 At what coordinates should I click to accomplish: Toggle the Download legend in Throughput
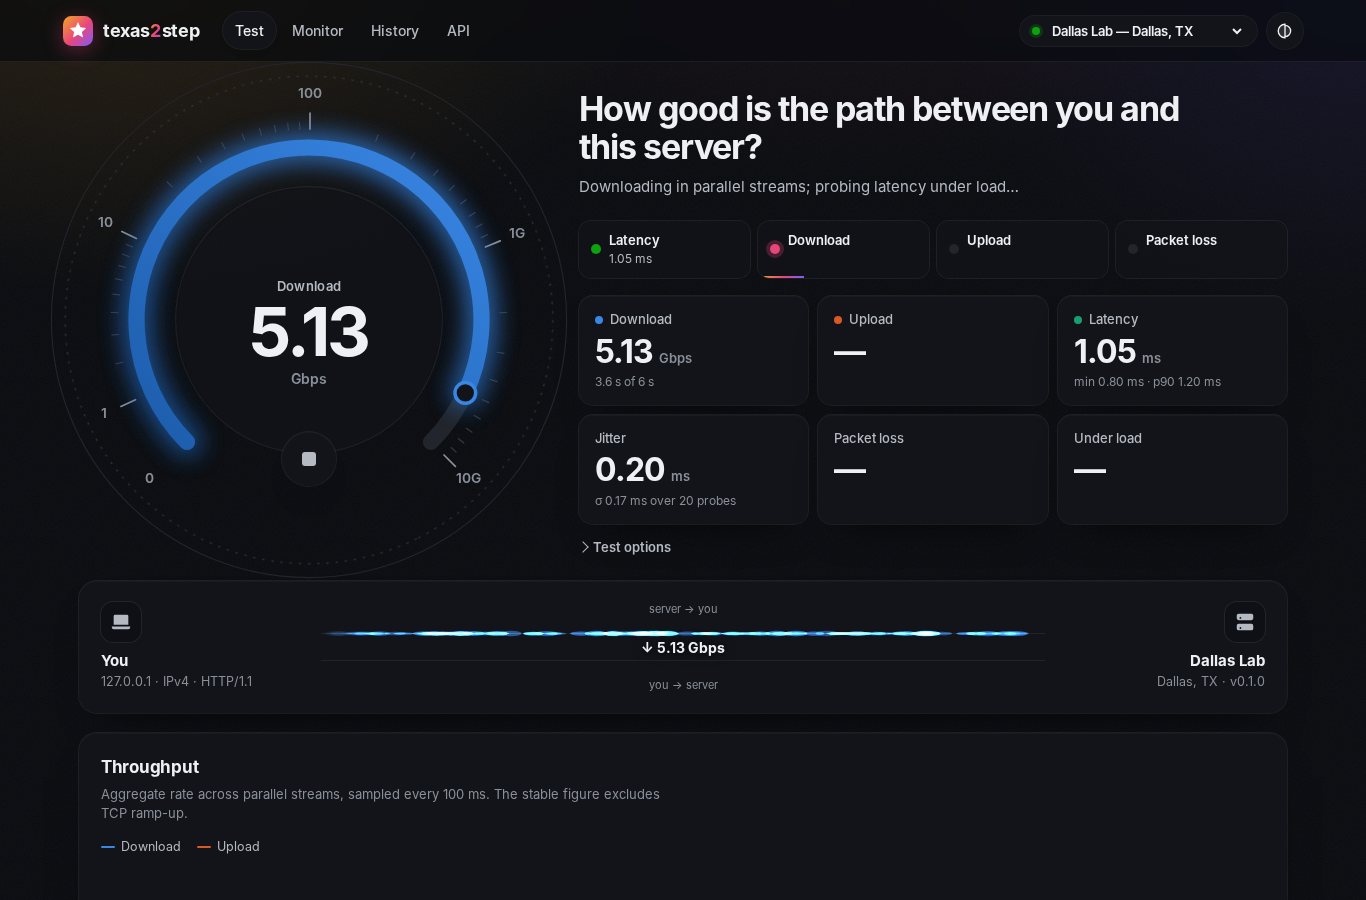click(141, 846)
